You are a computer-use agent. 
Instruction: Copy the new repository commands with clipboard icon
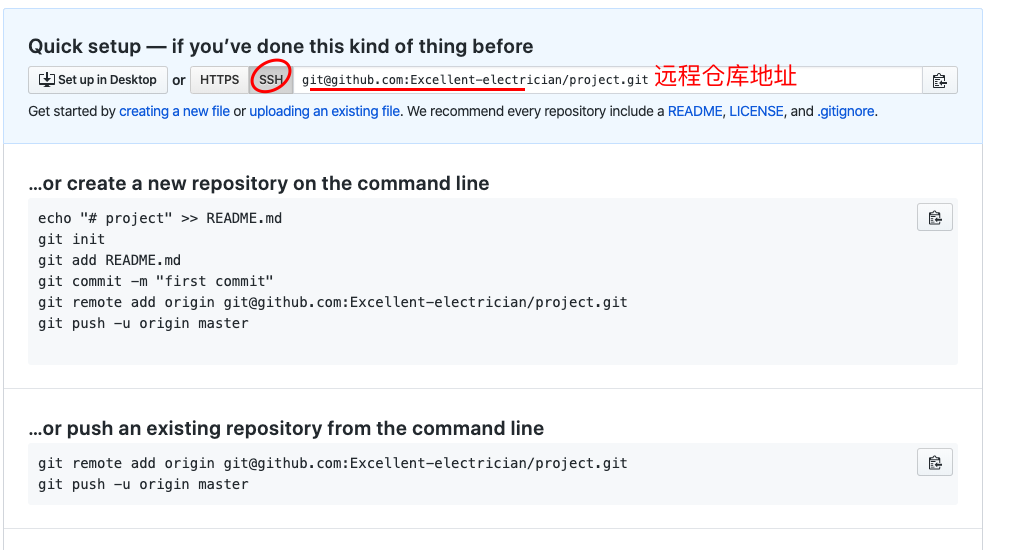tap(935, 217)
